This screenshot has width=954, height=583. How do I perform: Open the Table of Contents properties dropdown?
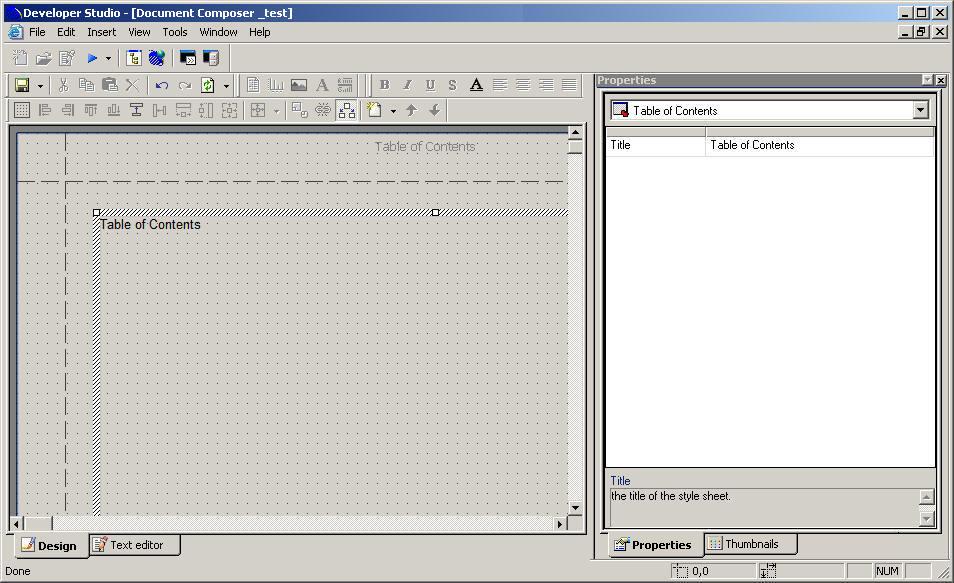point(921,110)
